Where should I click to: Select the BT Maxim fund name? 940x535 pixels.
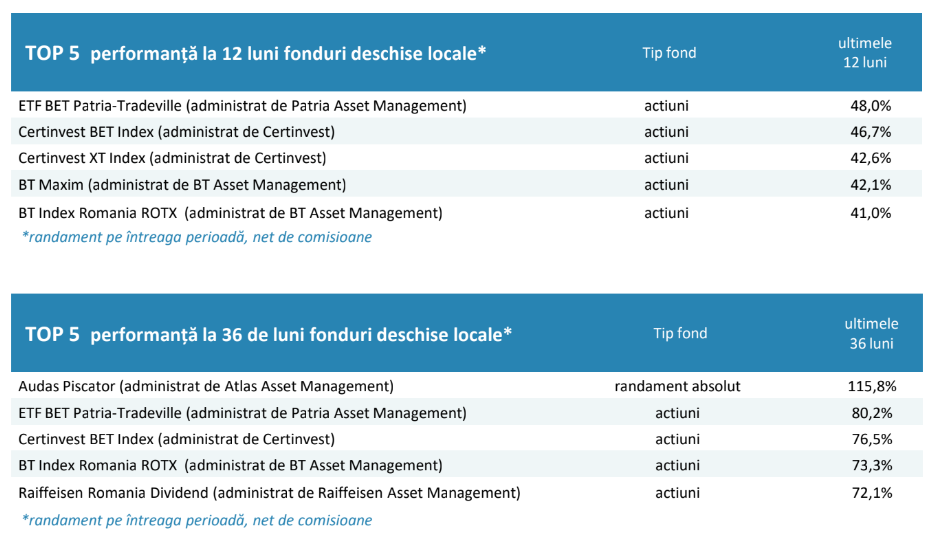(x=182, y=185)
